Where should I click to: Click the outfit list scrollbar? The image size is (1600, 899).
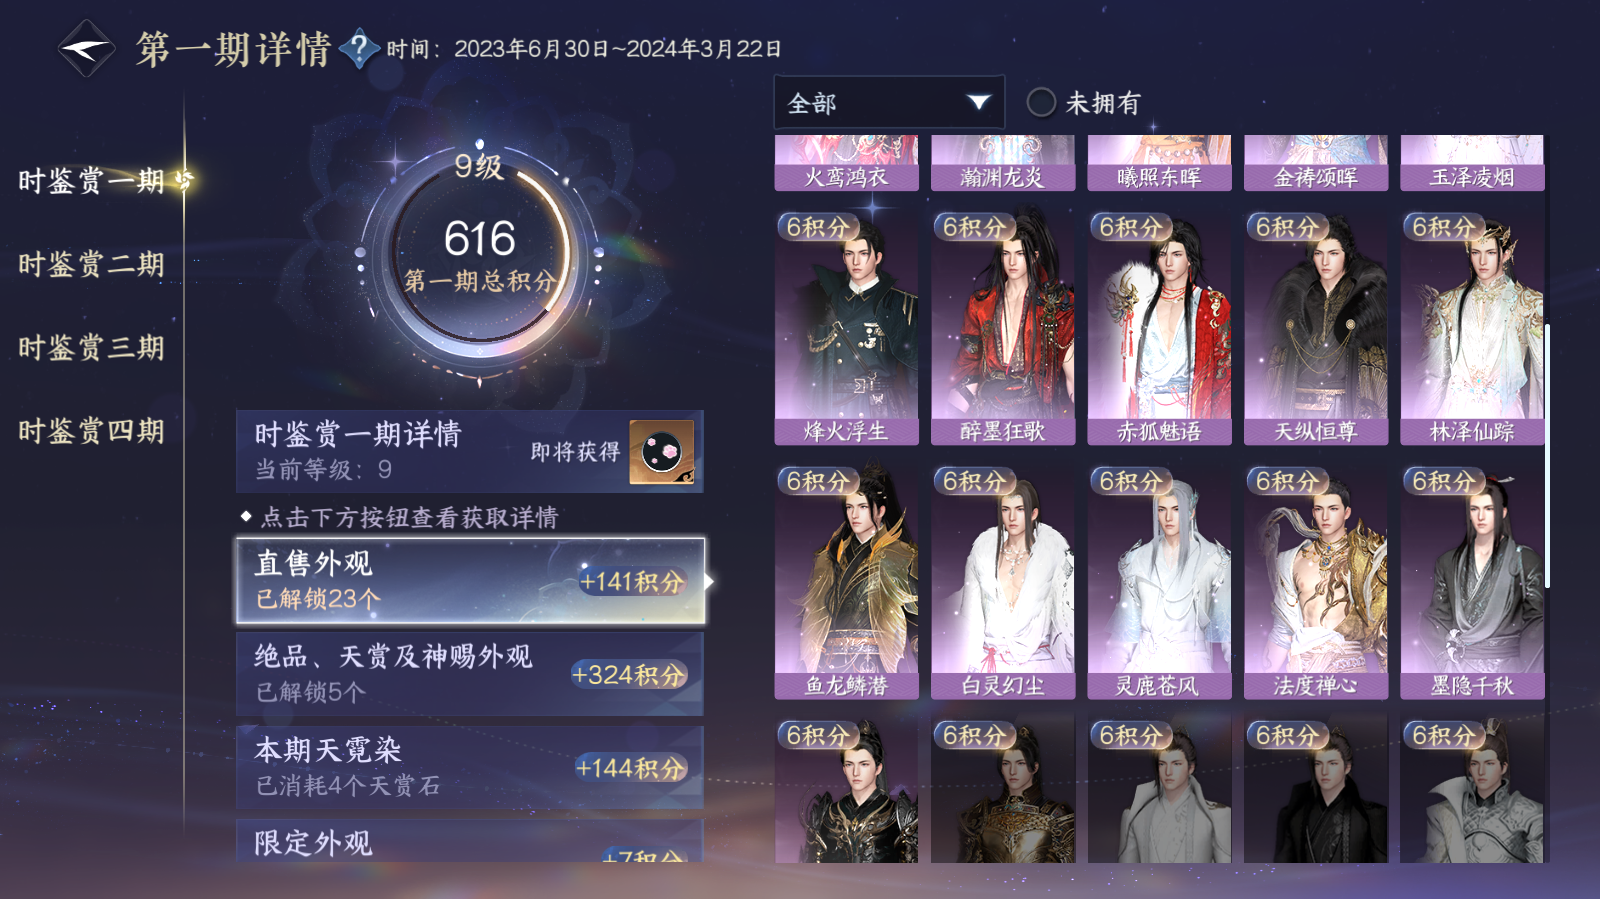click(1547, 455)
